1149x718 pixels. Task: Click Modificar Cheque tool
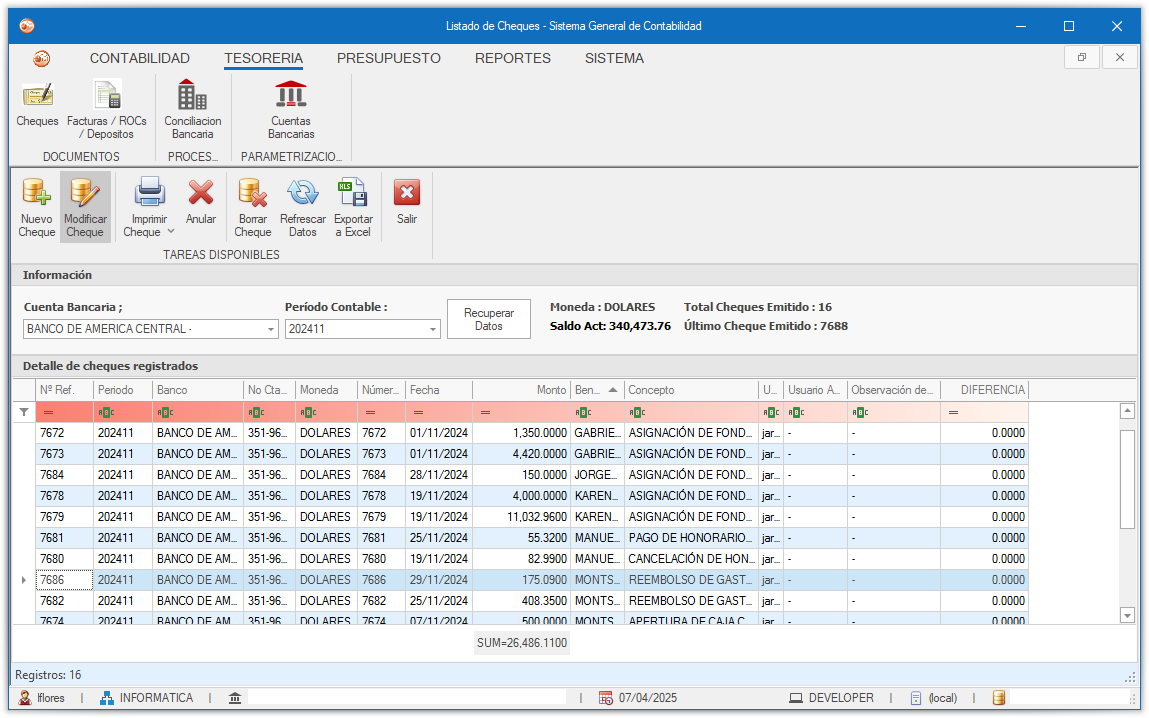tap(85, 207)
